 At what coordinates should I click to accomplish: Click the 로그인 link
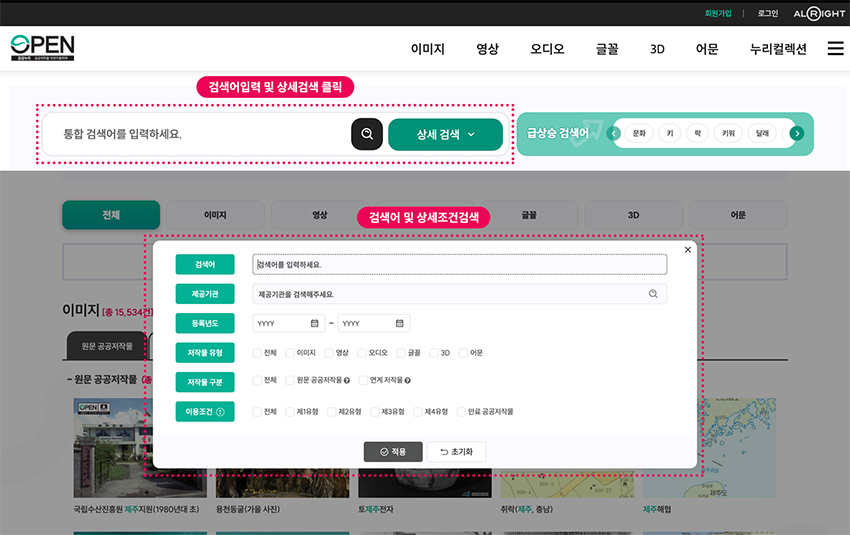(768, 14)
